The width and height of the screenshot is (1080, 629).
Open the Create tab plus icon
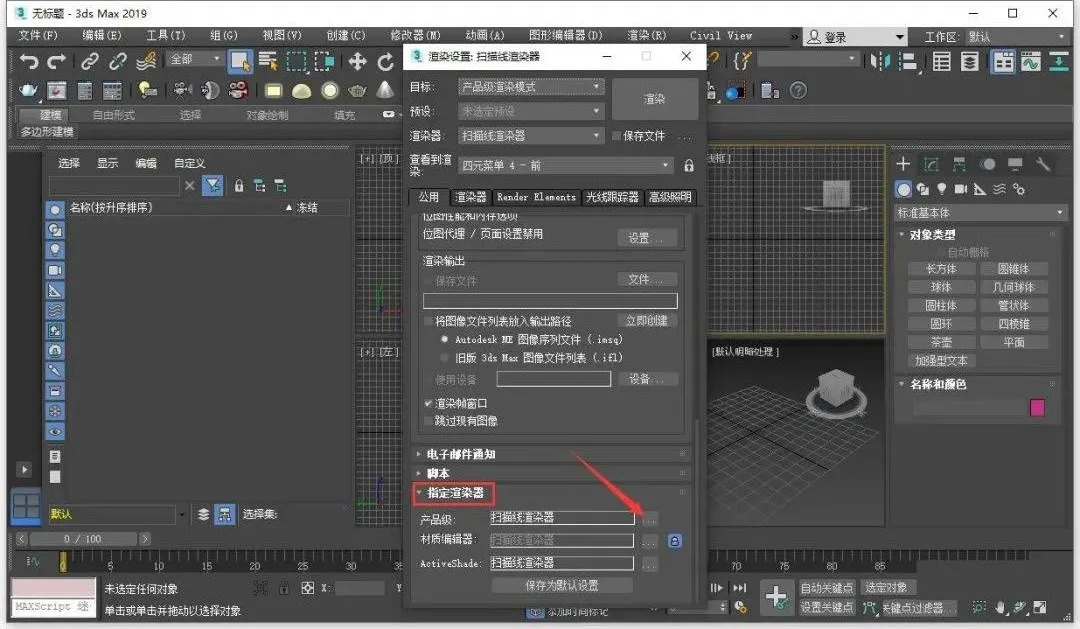pyautogui.click(x=903, y=163)
